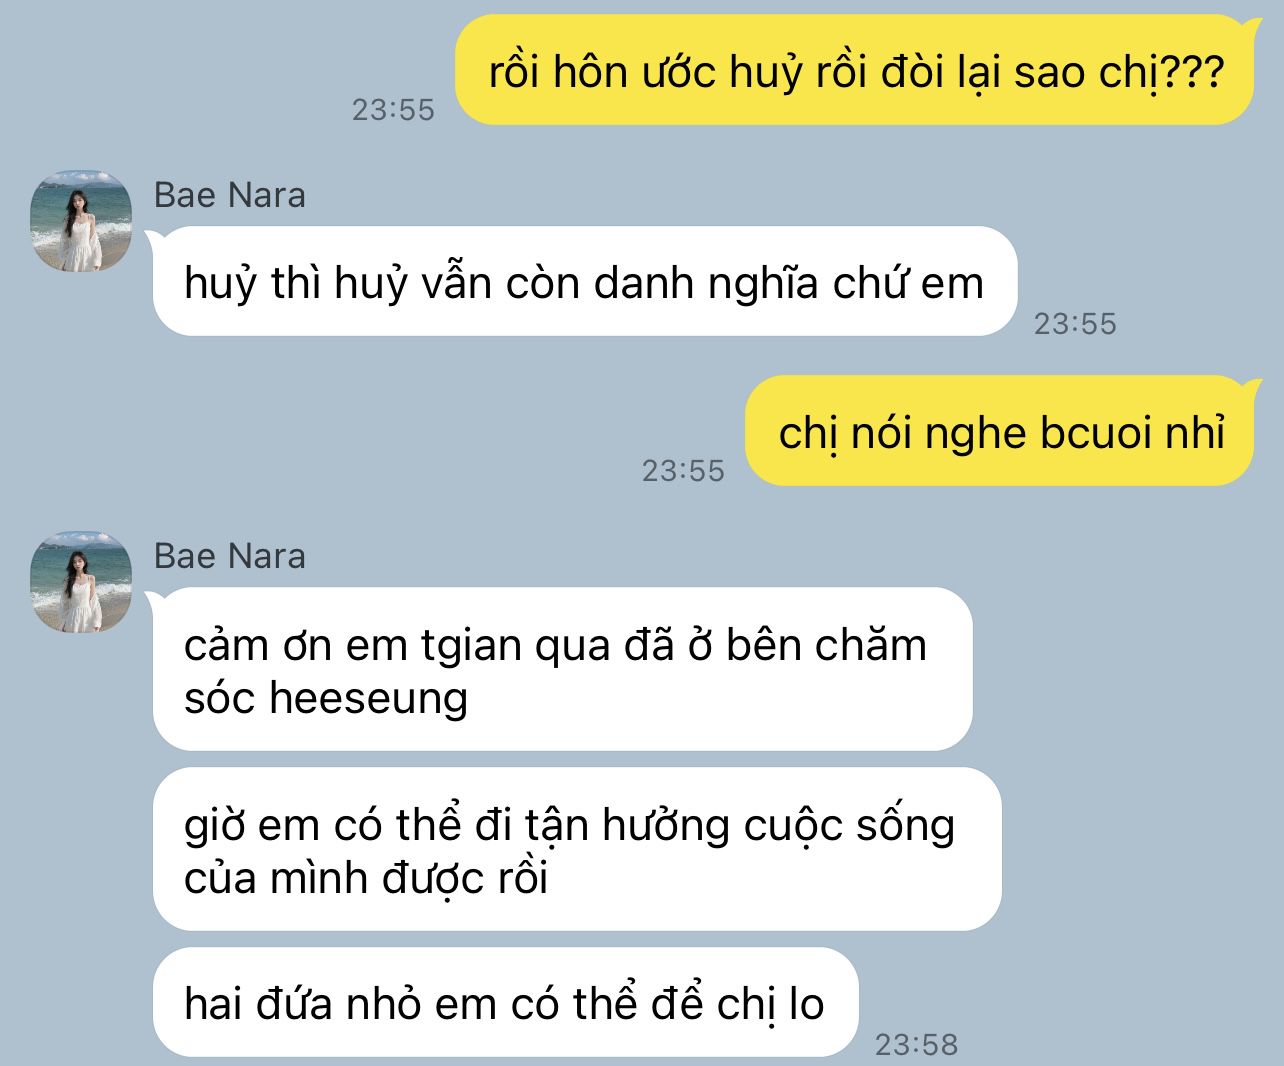Open Bae Nara's upper beach avatar
Screen dimensions: 1284x1066
click(81, 221)
